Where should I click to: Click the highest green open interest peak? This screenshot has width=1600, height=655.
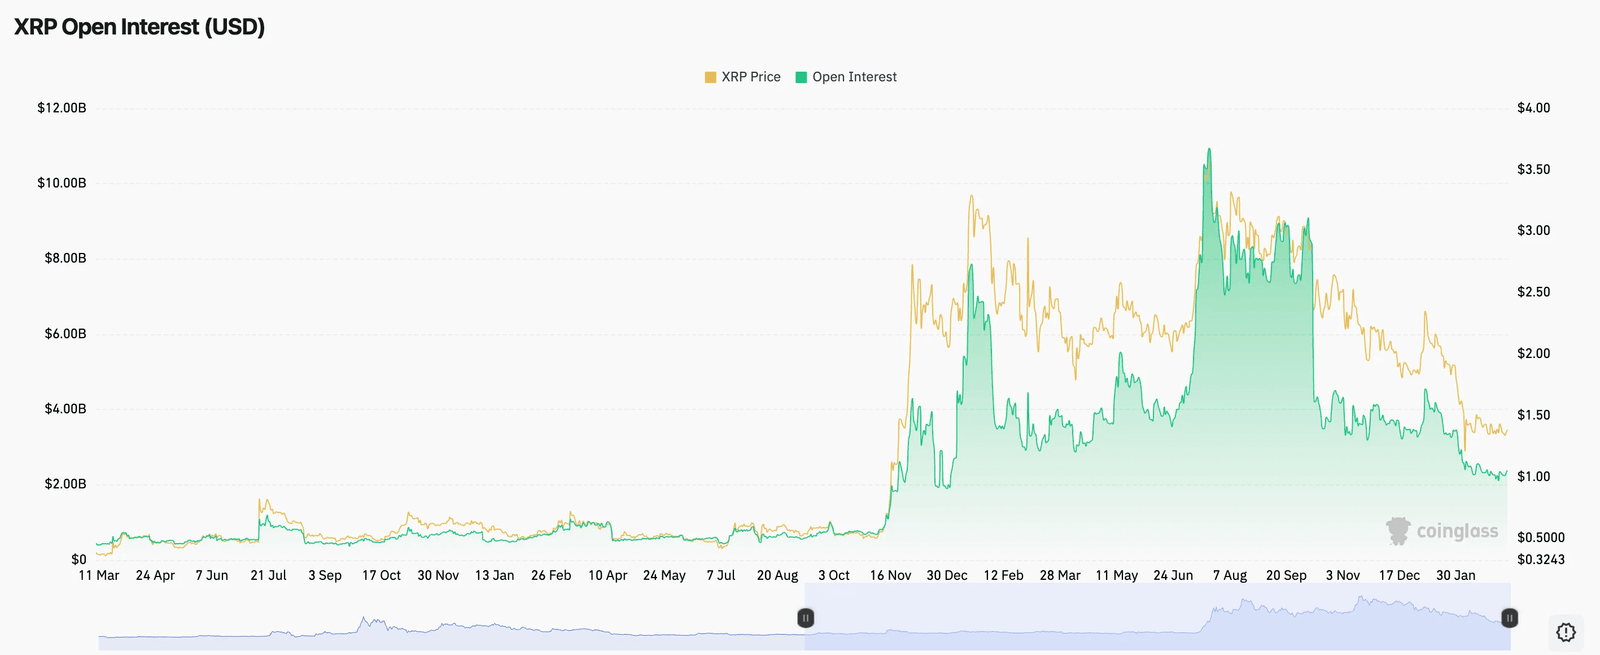tap(1209, 150)
